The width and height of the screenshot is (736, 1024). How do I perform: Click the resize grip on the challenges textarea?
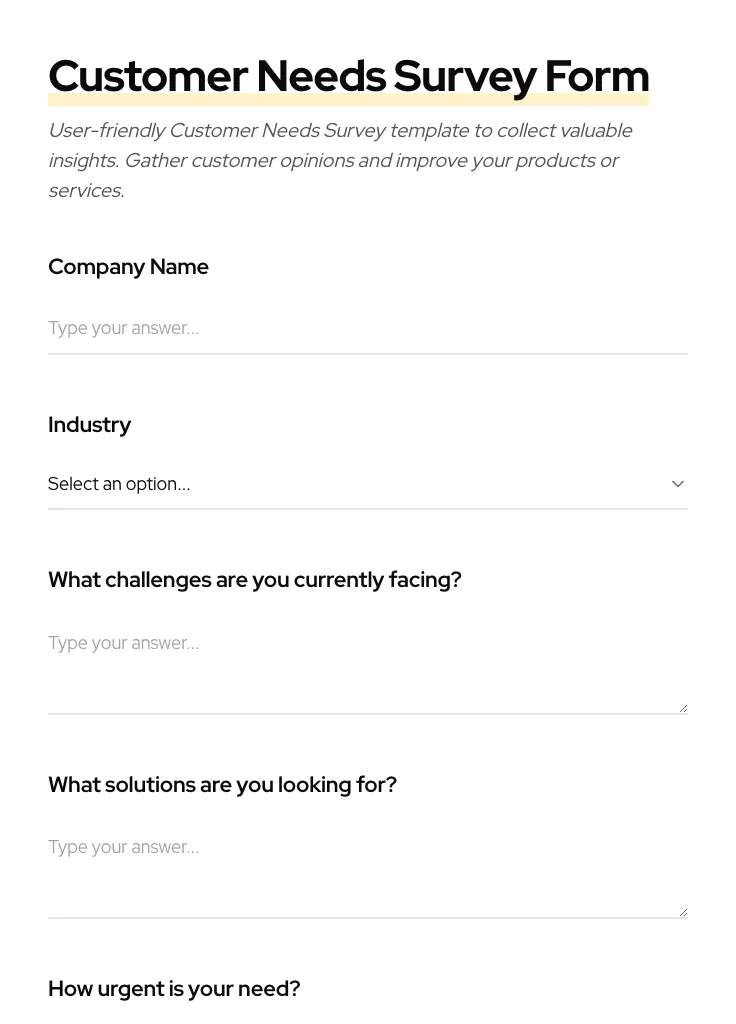(682, 706)
